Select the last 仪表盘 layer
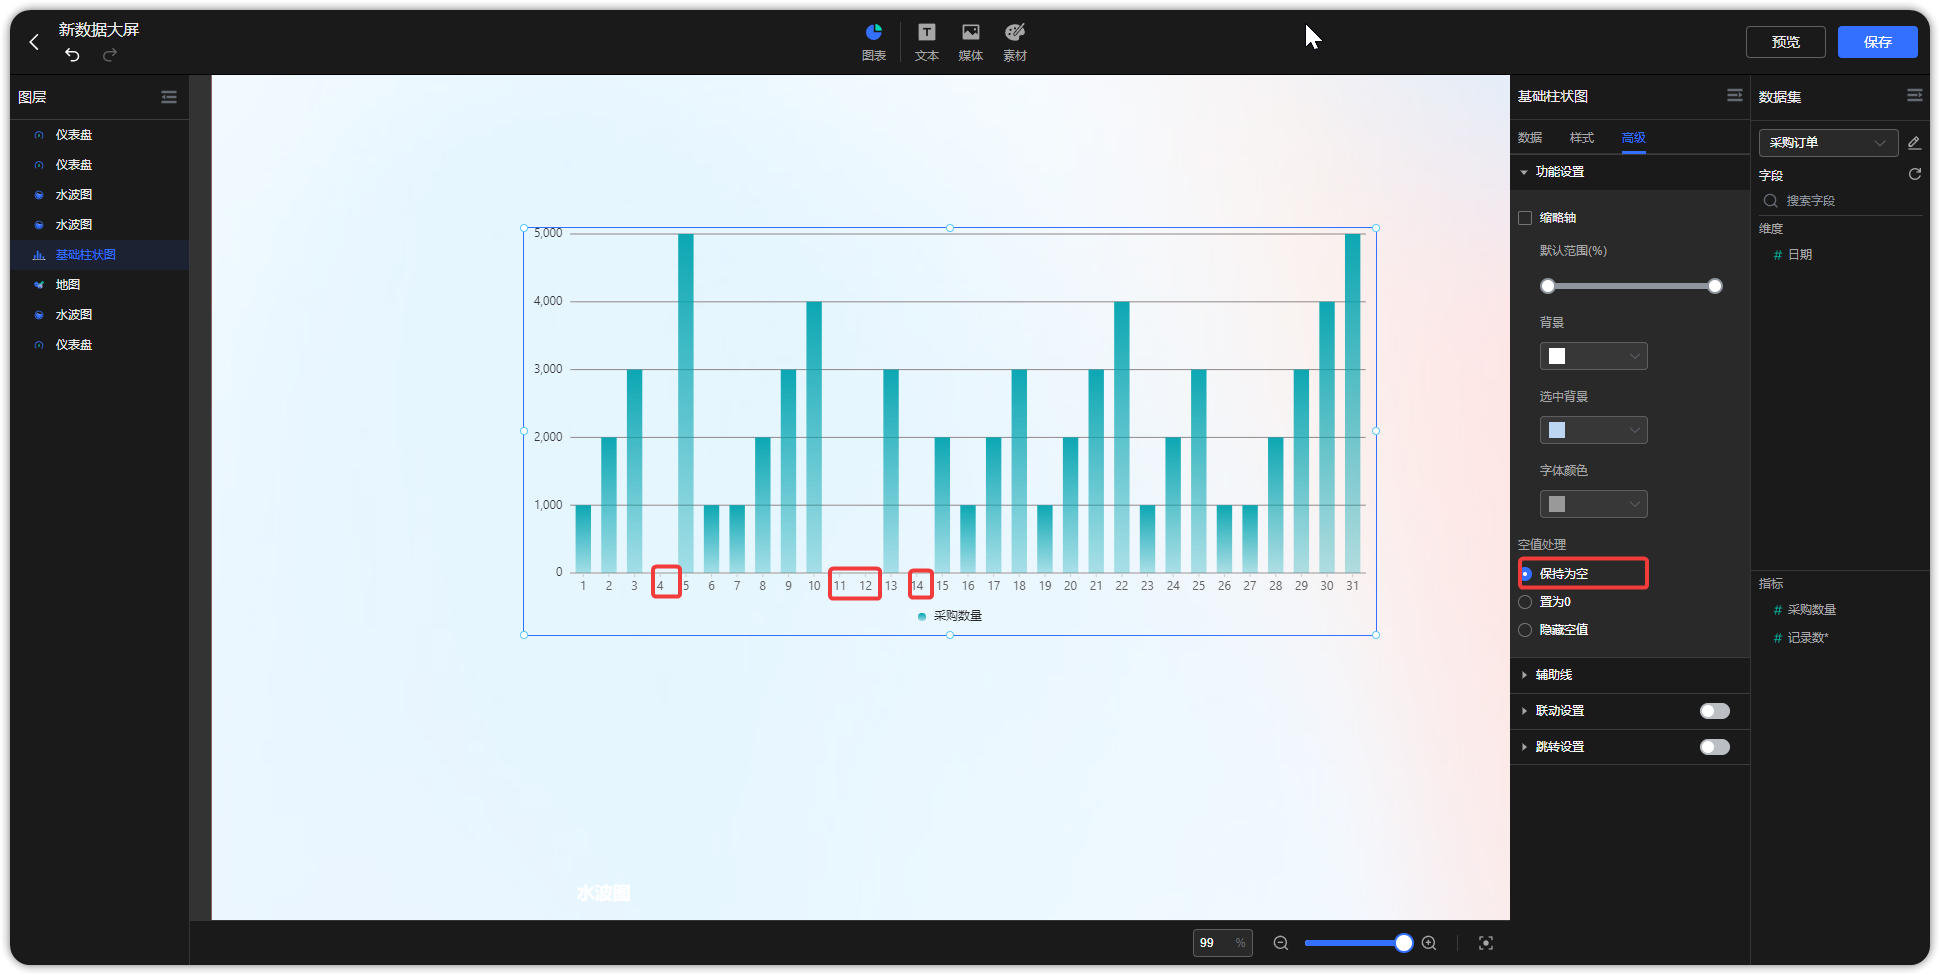The width and height of the screenshot is (1940, 975). [100, 345]
